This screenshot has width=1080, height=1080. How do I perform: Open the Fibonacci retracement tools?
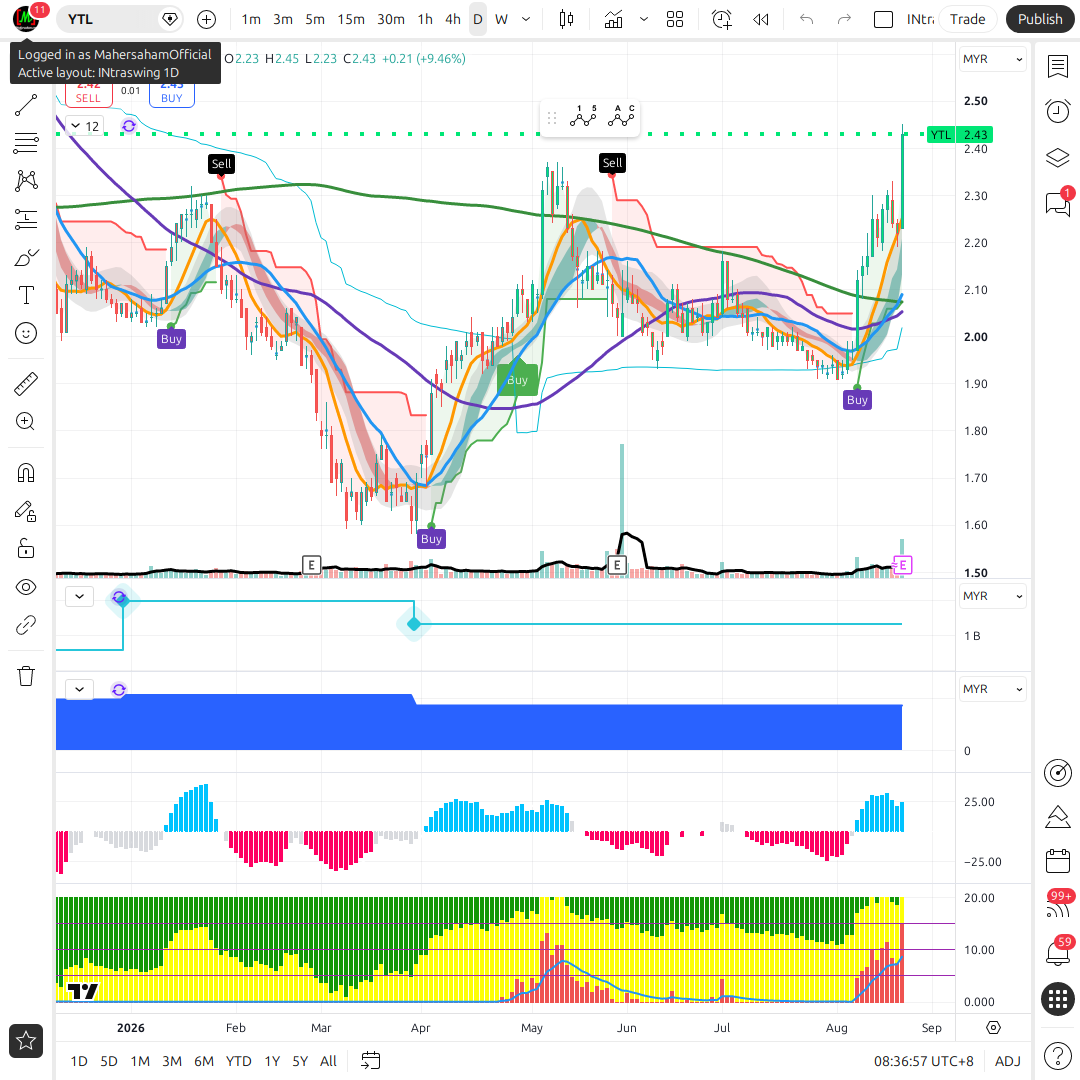[26, 143]
